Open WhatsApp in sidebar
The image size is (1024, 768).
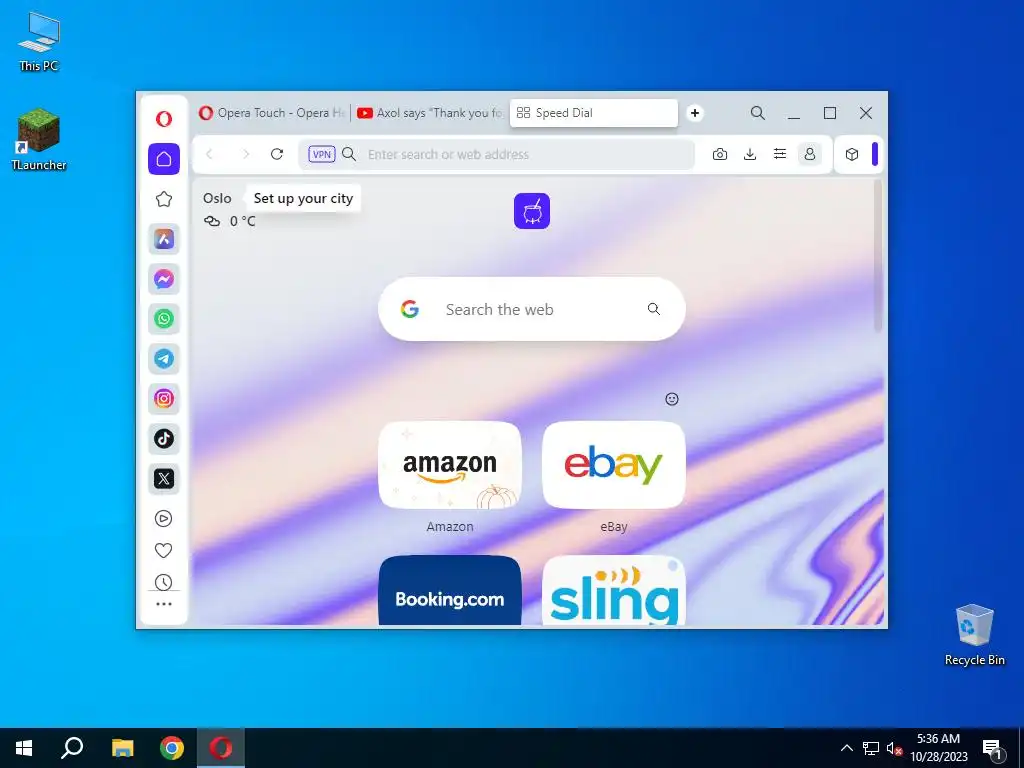pyautogui.click(x=164, y=319)
